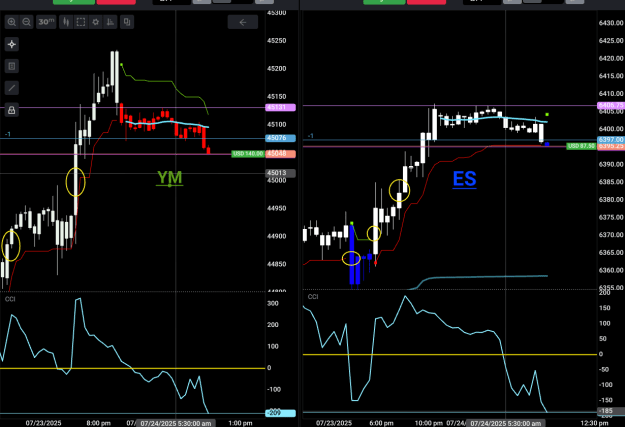This screenshot has height=427, width=625.
Task: Click the 10:00 pm time axis label
Action: pyautogui.click(x=429, y=423)
